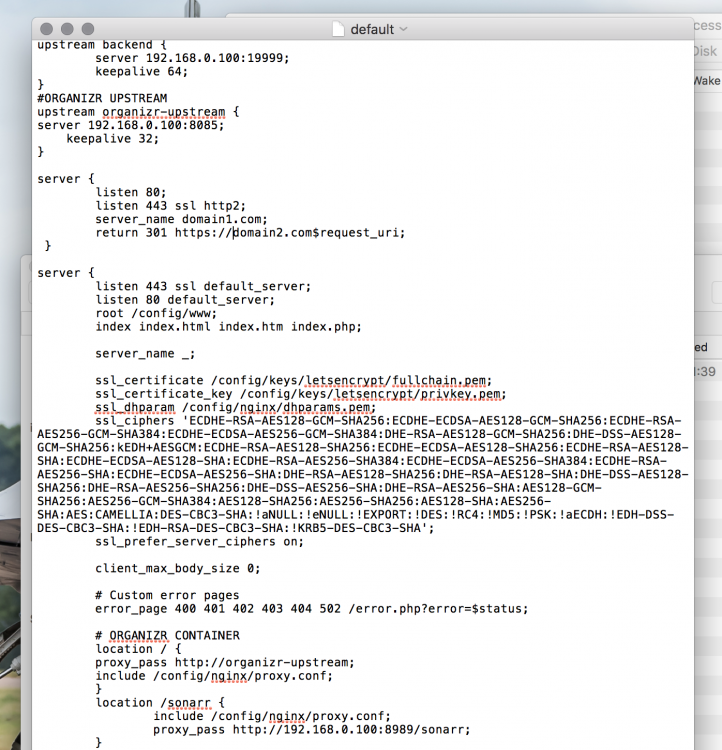Click the 'listen 80;' line
The width and height of the screenshot is (722, 750).
click(x=131, y=192)
